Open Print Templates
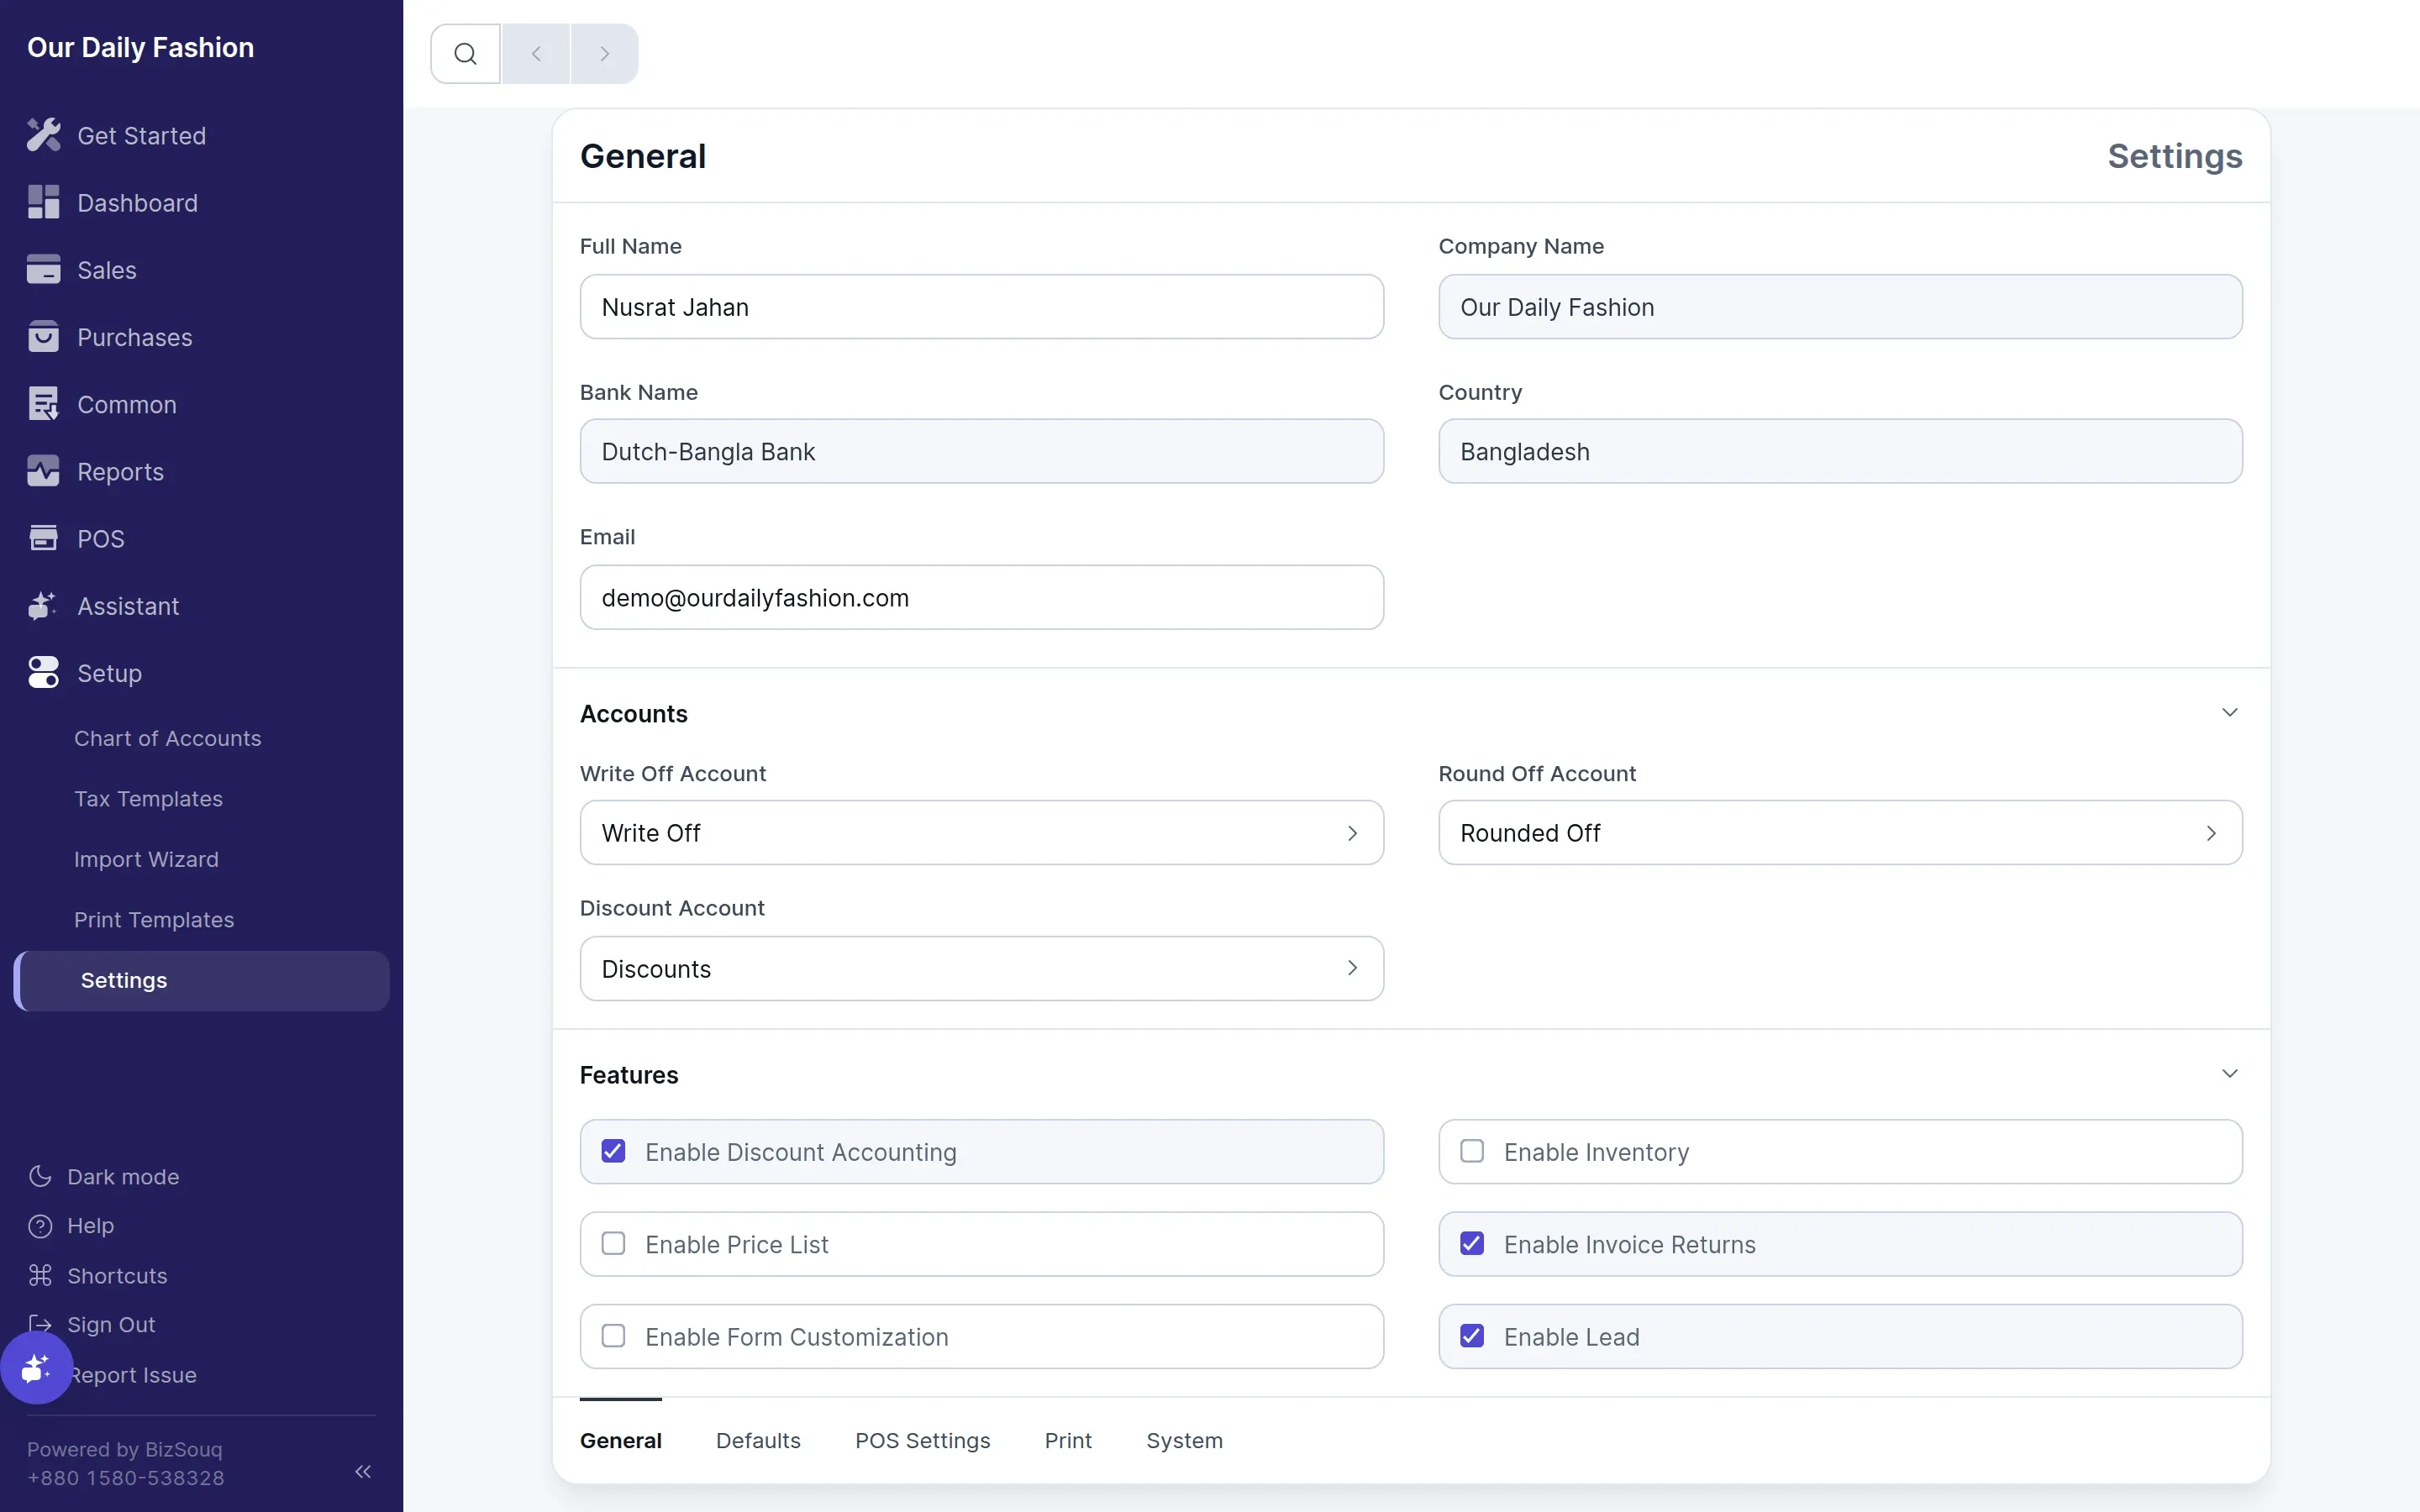This screenshot has width=2420, height=1512. (154, 920)
